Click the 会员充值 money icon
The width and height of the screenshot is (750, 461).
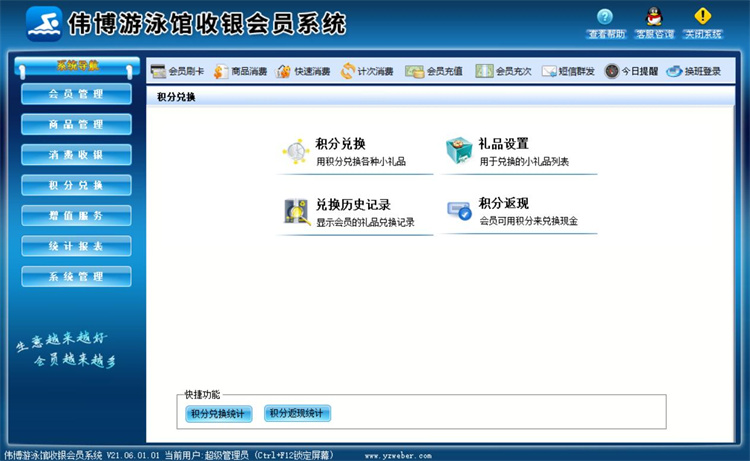click(414, 71)
